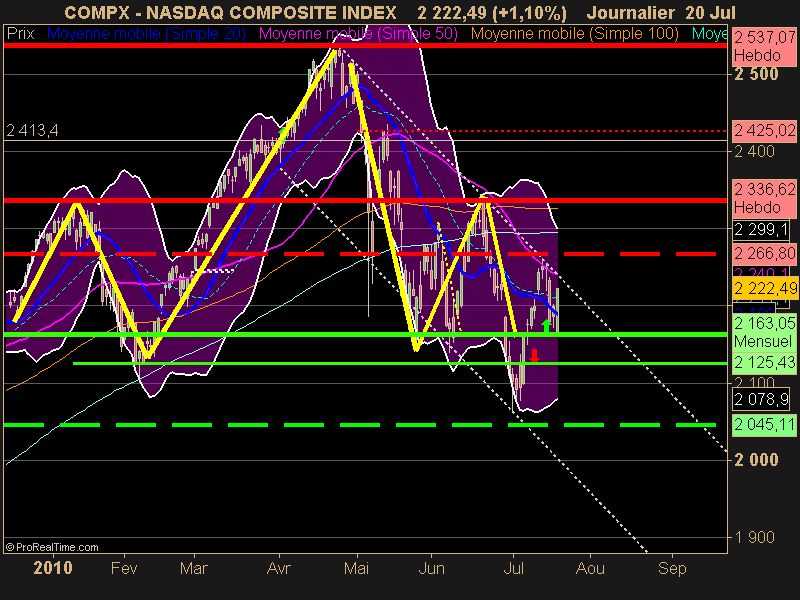
Task: Click the '2010' year label on time axis
Action: pos(53,568)
